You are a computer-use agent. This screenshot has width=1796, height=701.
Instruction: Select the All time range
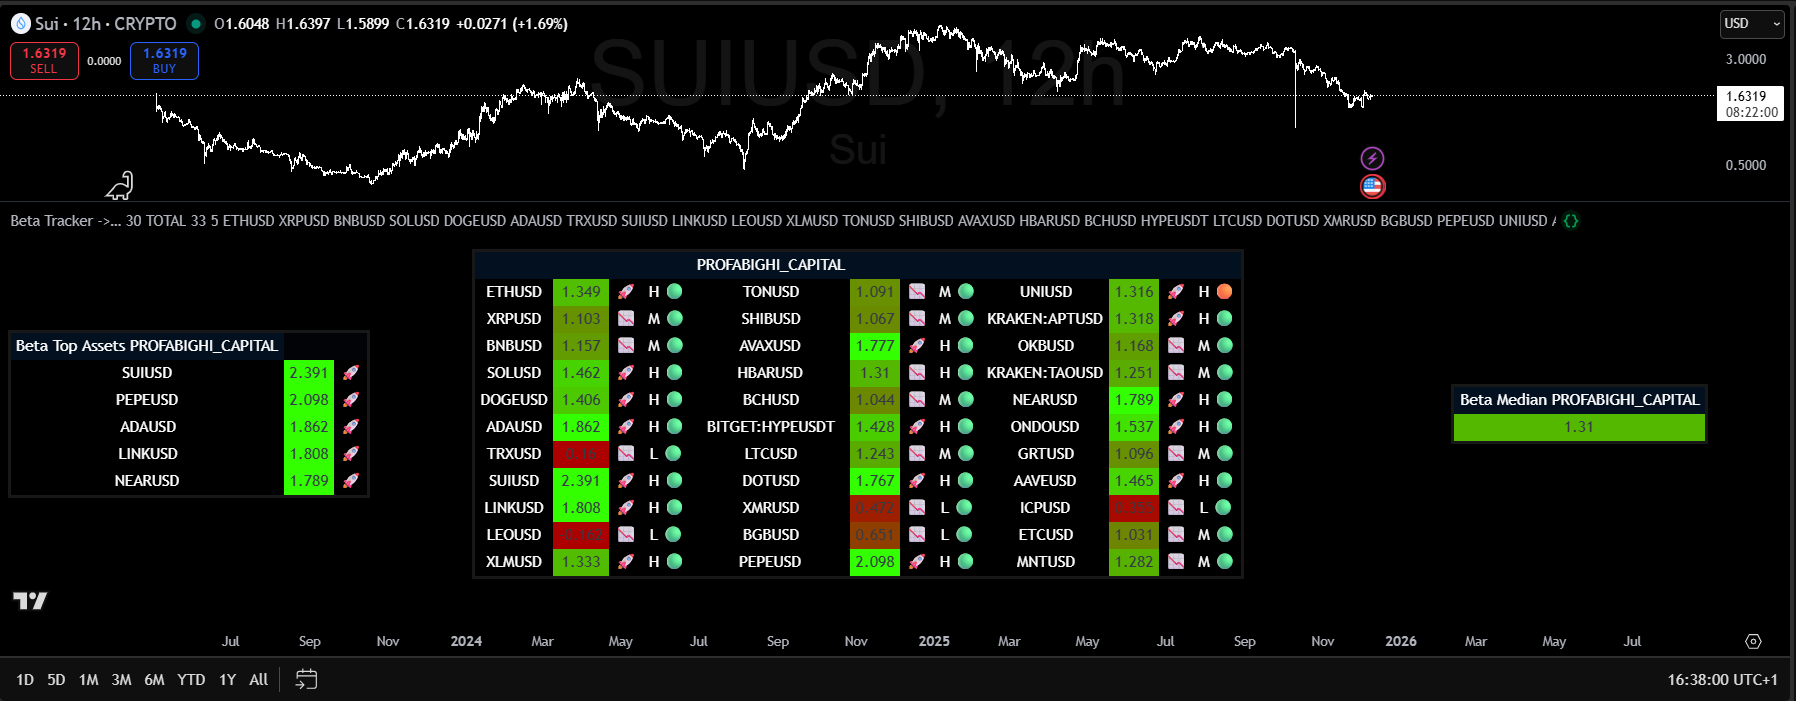click(x=258, y=680)
